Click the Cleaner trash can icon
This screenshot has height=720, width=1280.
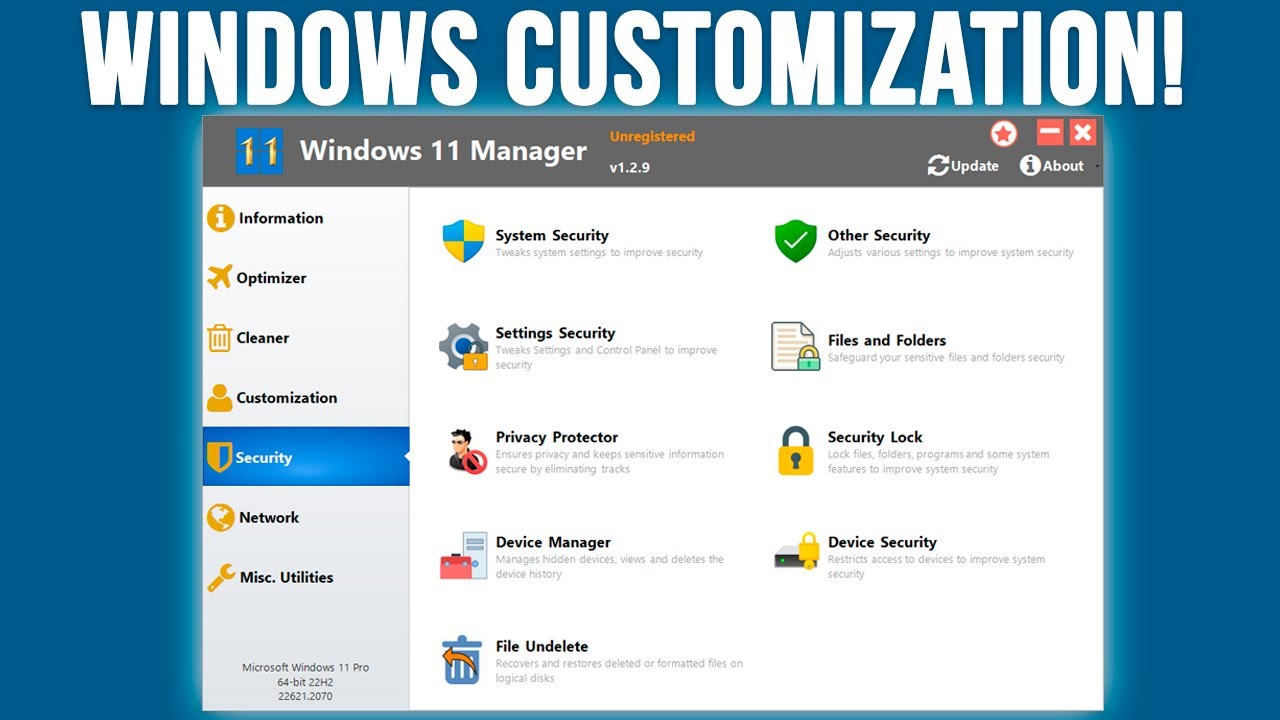(220, 338)
